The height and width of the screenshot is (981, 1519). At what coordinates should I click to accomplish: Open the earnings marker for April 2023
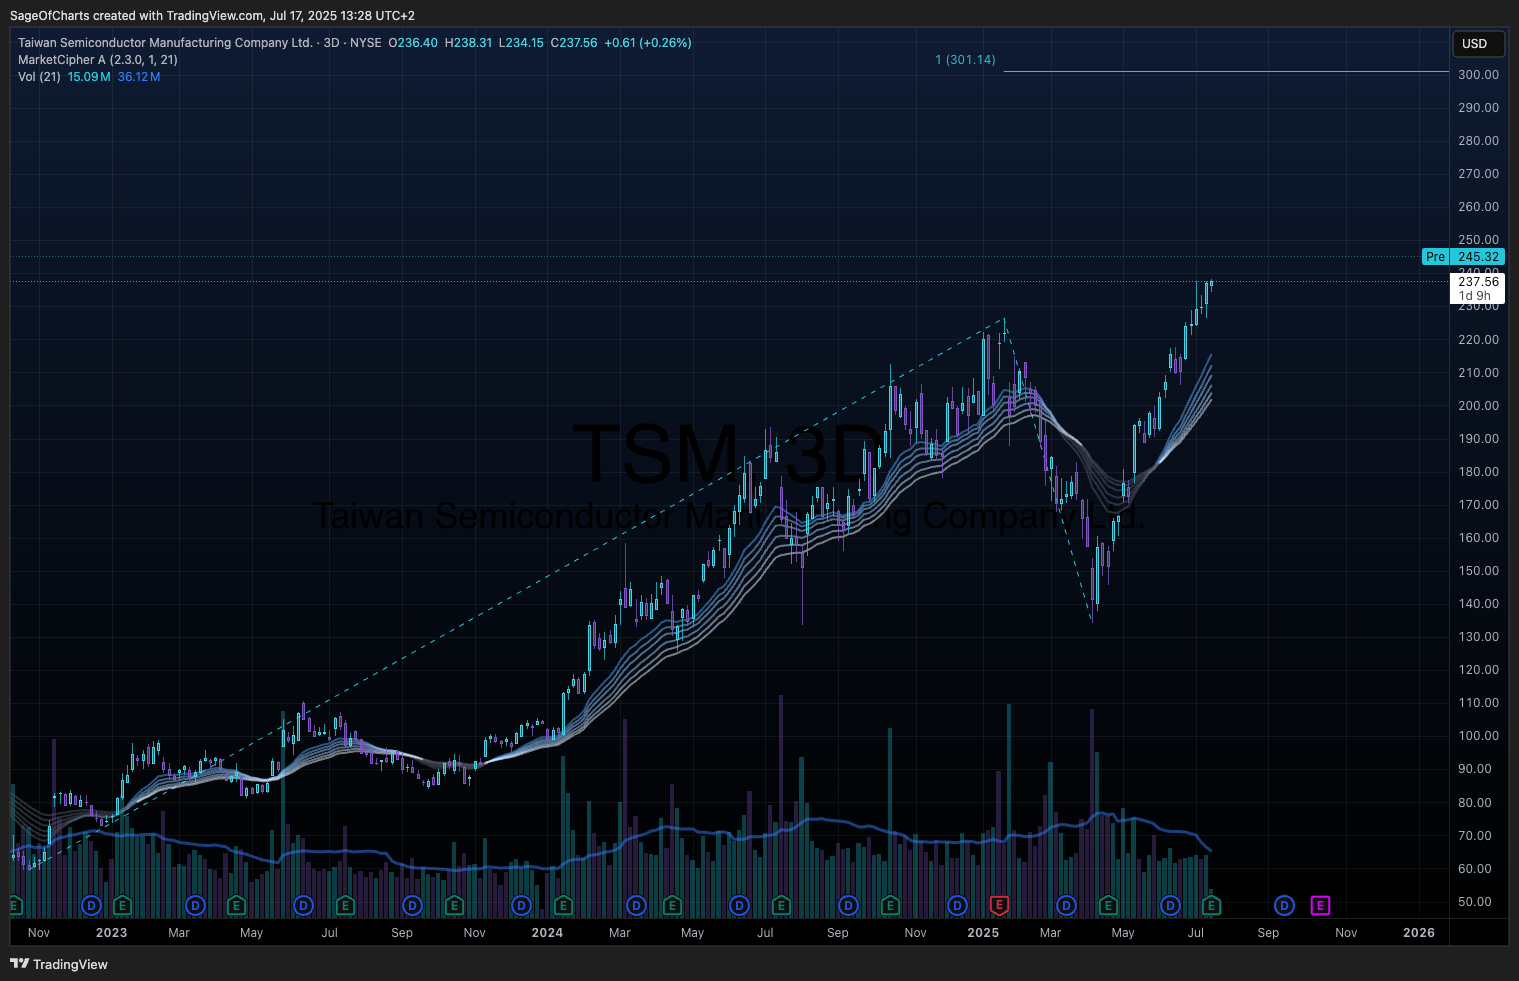tap(237, 906)
